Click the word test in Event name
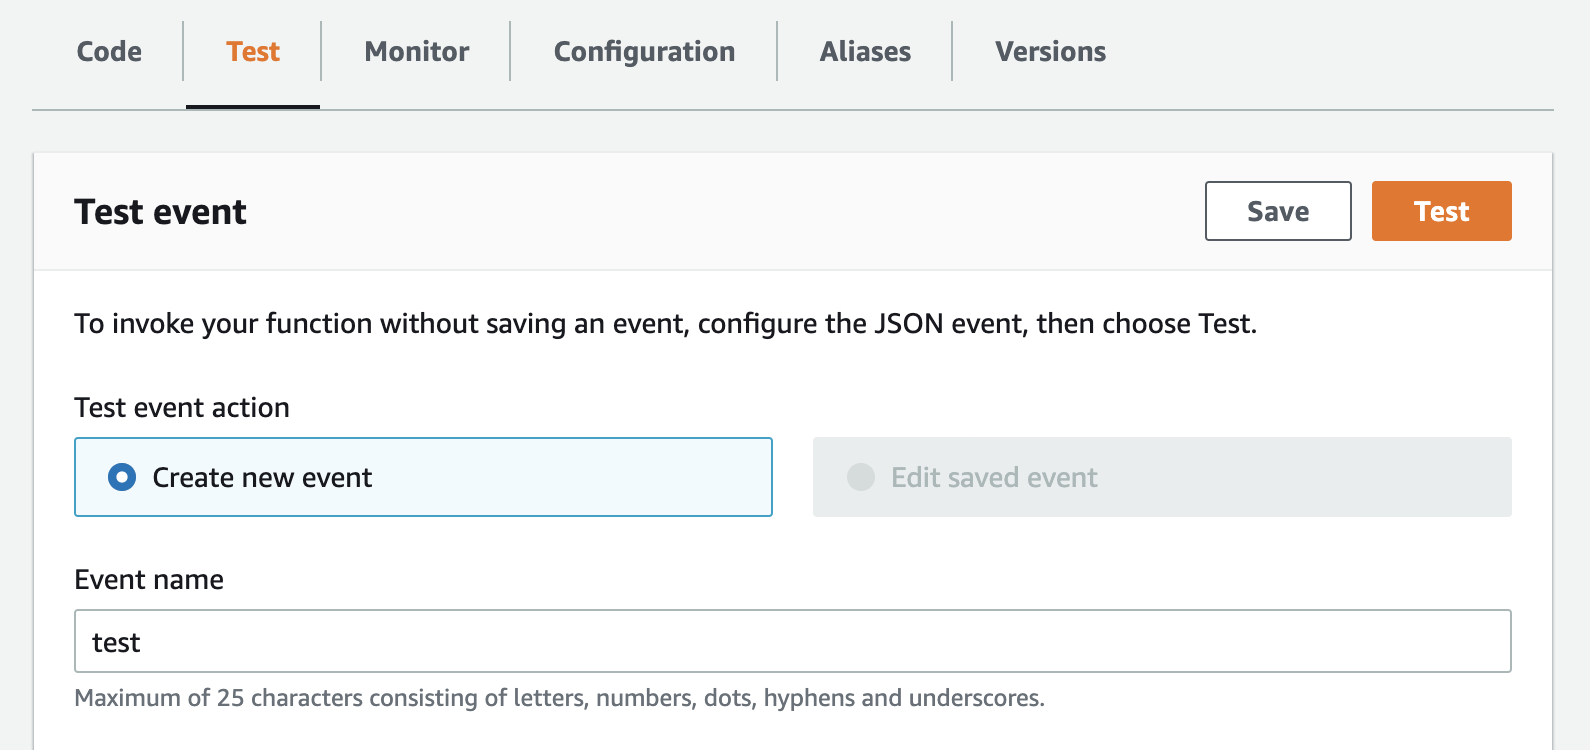Screen dimensions: 1590x750 (116, 642)
